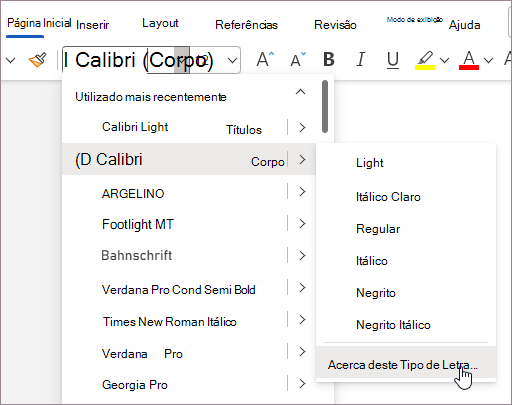This screenshot has width=512, height=405.
Task: Toggle Bold formatting button
Action: (329, 60)
